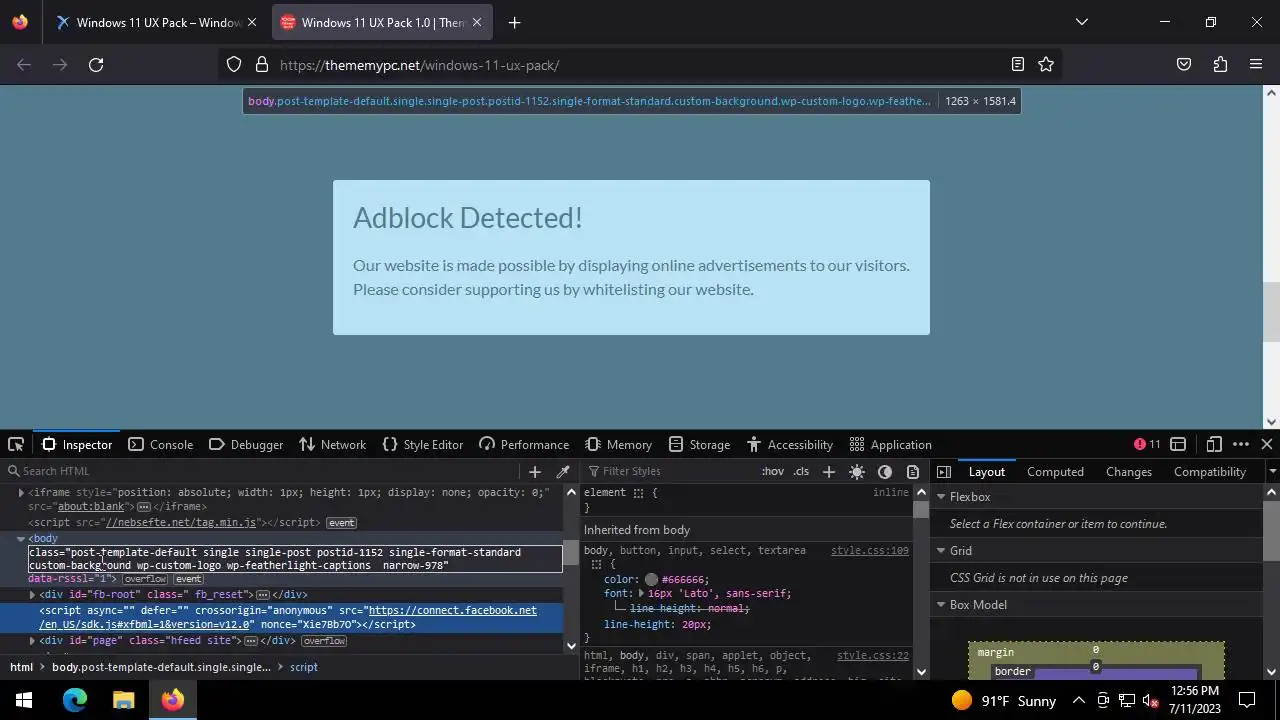
Task: Click #666666 color swatch circle
Action: pyautogui.click(x=651, y=580)
